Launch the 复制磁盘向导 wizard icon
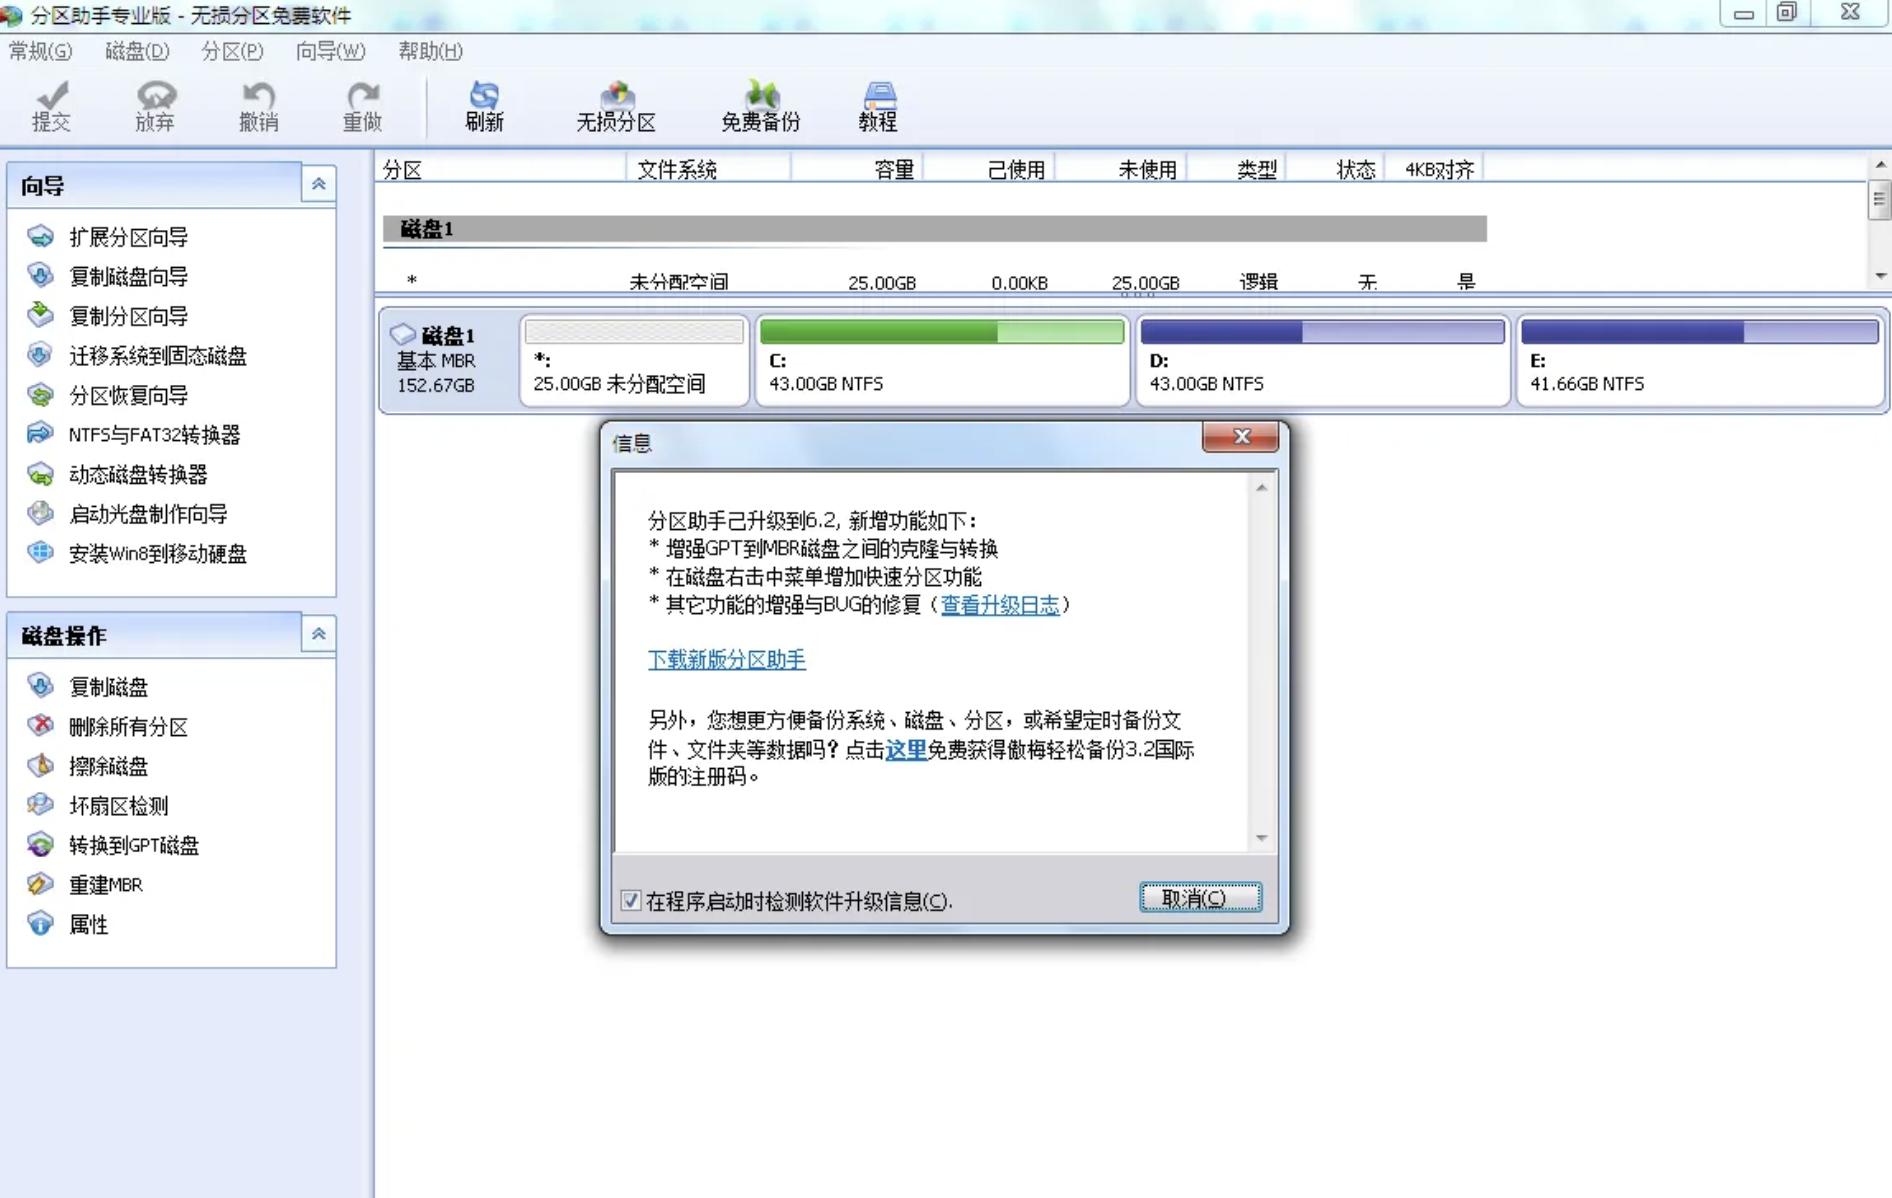The width and height of the screenshot is (1892, 1198). coord(40,275)
